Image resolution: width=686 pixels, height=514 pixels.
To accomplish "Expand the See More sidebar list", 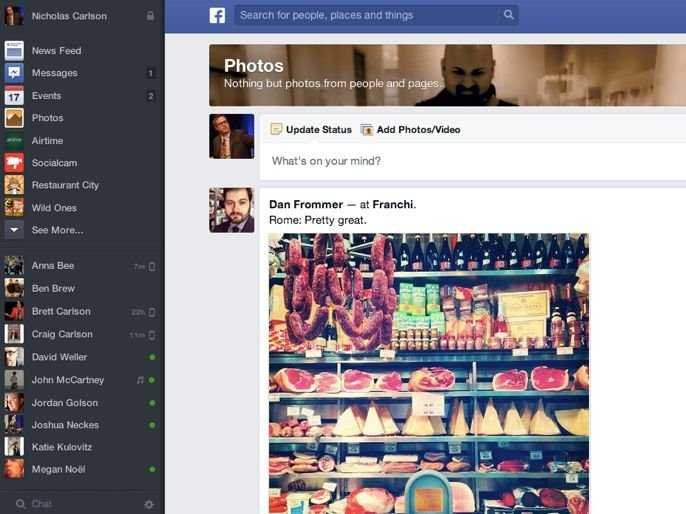I will coord(57,230).
